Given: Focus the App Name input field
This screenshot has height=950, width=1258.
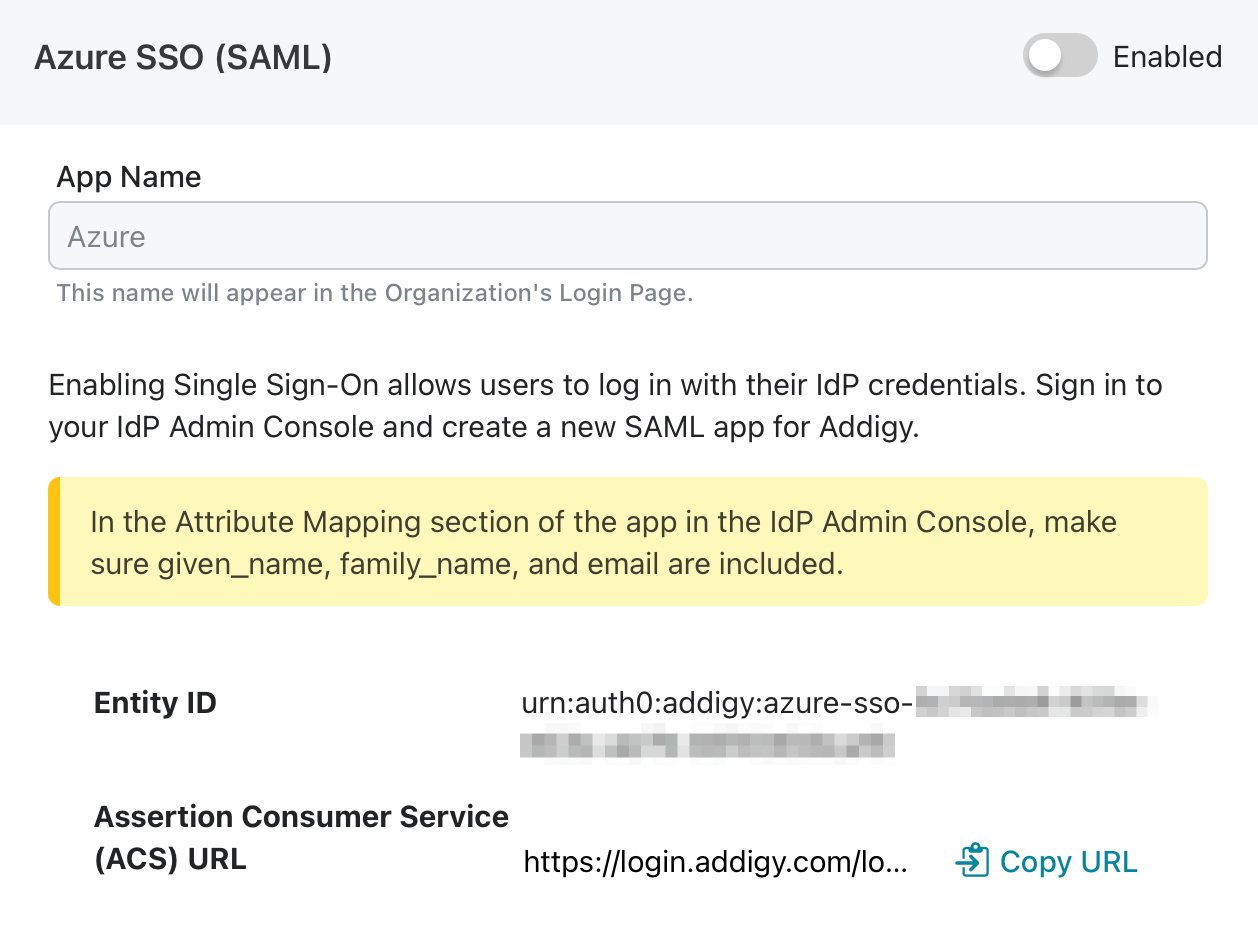Looking at the screenshot, I should click(x=627, y=236).
